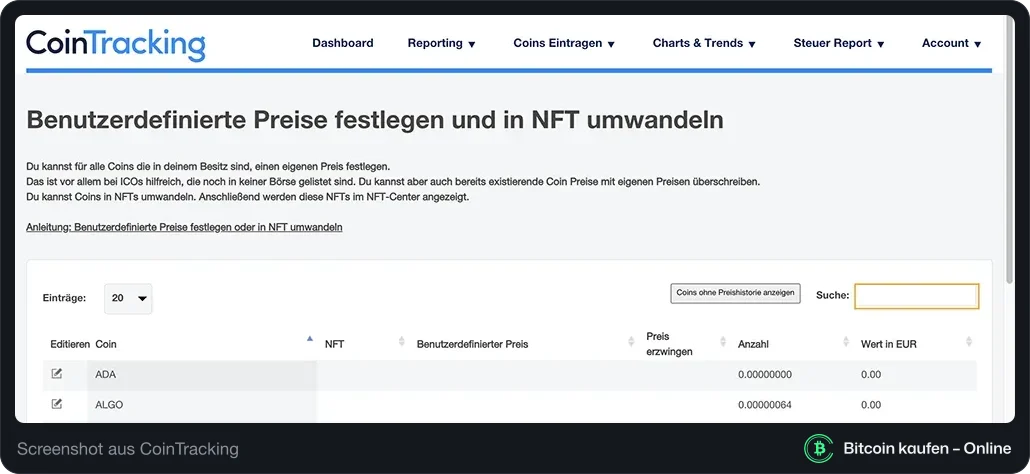
Task: Click the Bitcoin logo icon in footer
Action: [x=818, y=448]
